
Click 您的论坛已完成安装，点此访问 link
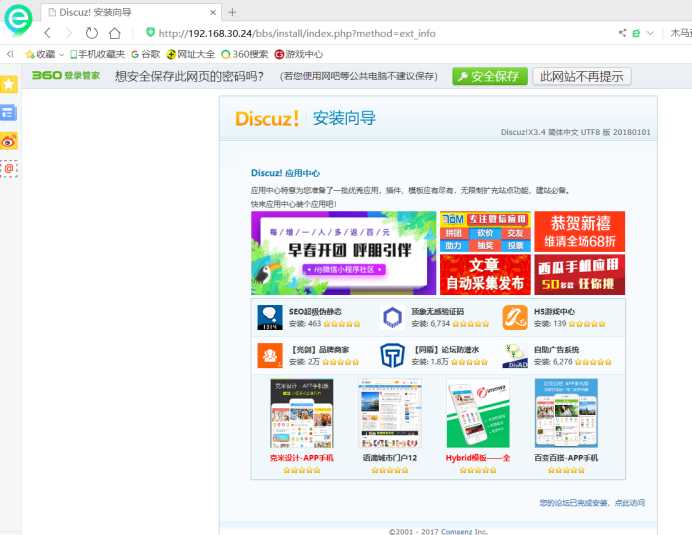(592, 503)
